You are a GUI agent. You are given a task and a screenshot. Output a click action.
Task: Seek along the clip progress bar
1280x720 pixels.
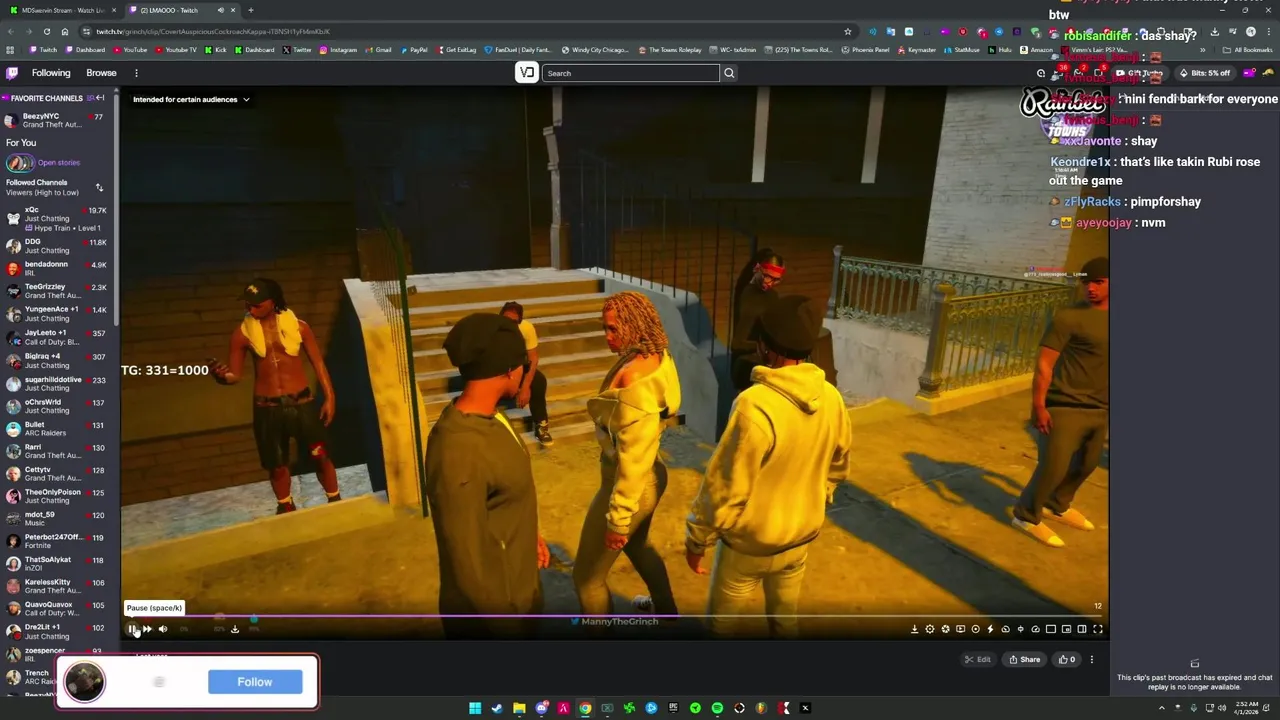click(614, 617)
